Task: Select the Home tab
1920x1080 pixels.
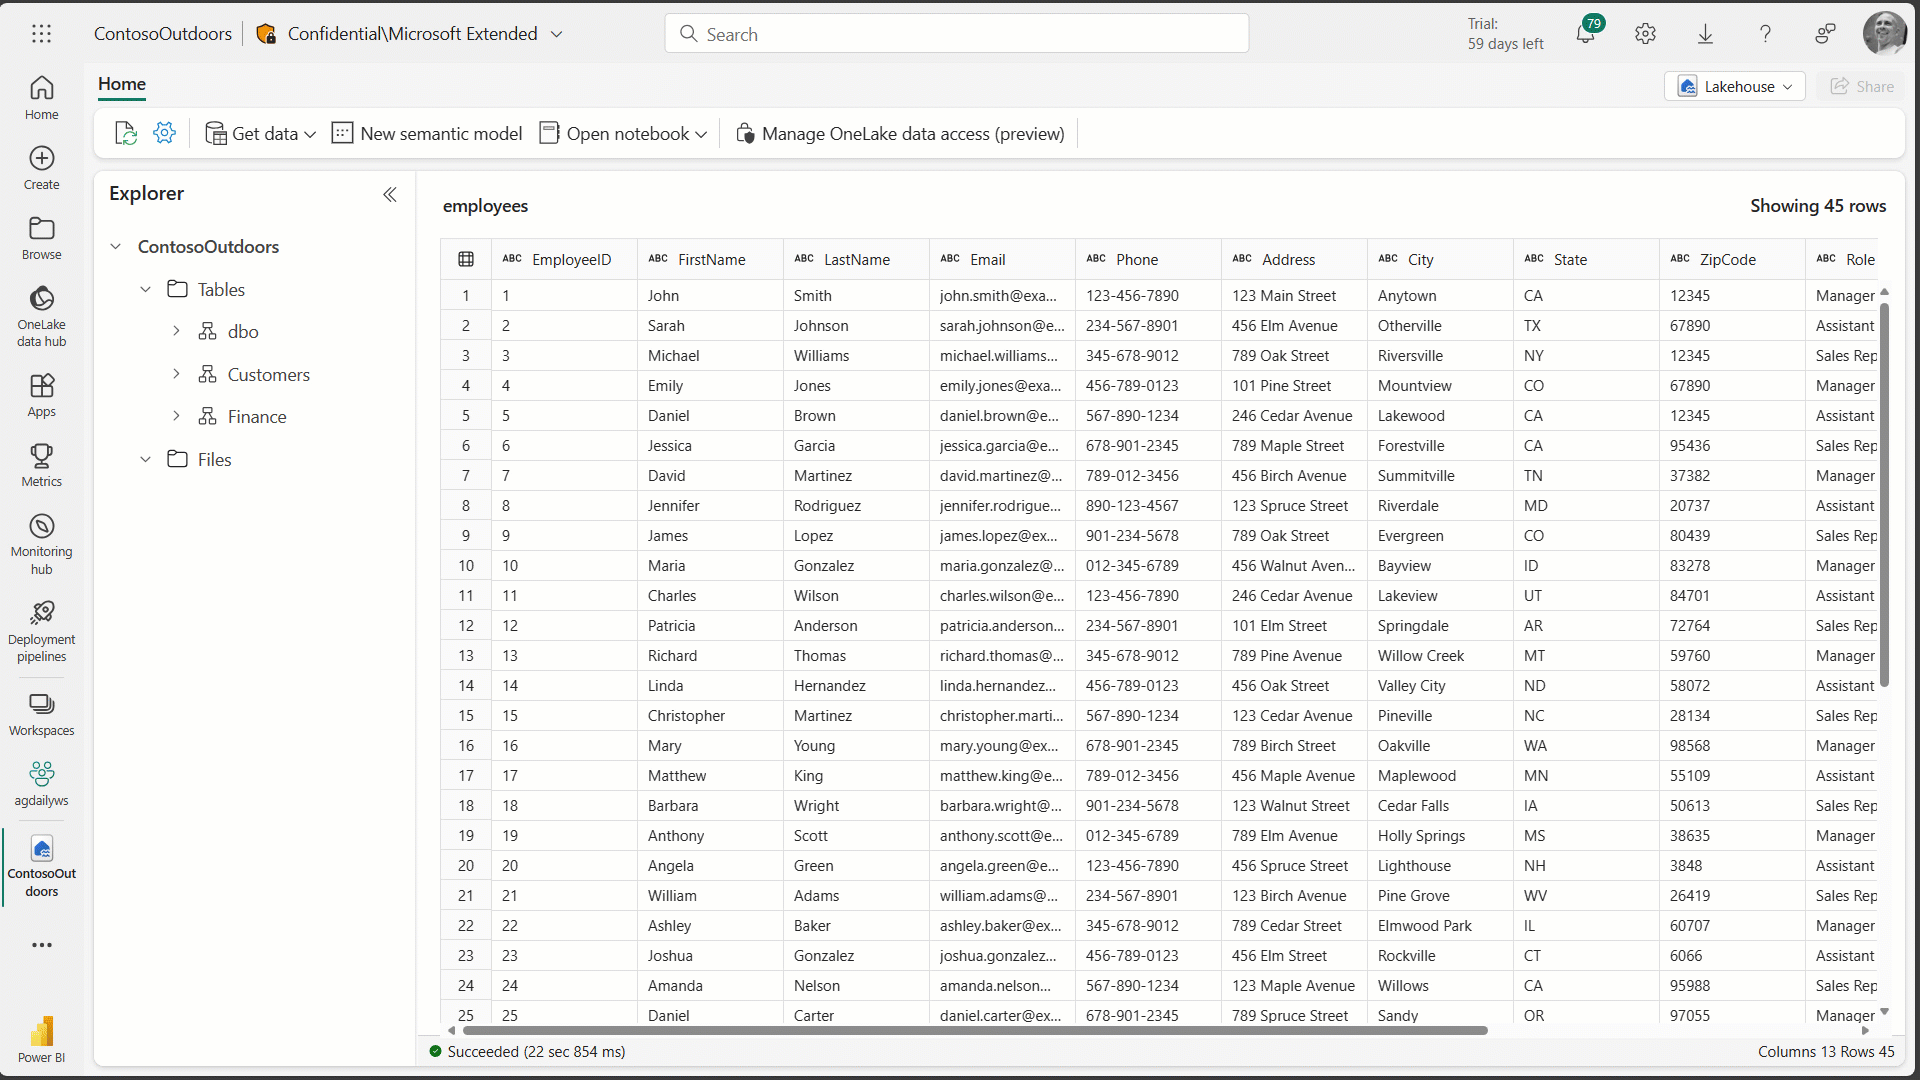Action: pos(123,83)
